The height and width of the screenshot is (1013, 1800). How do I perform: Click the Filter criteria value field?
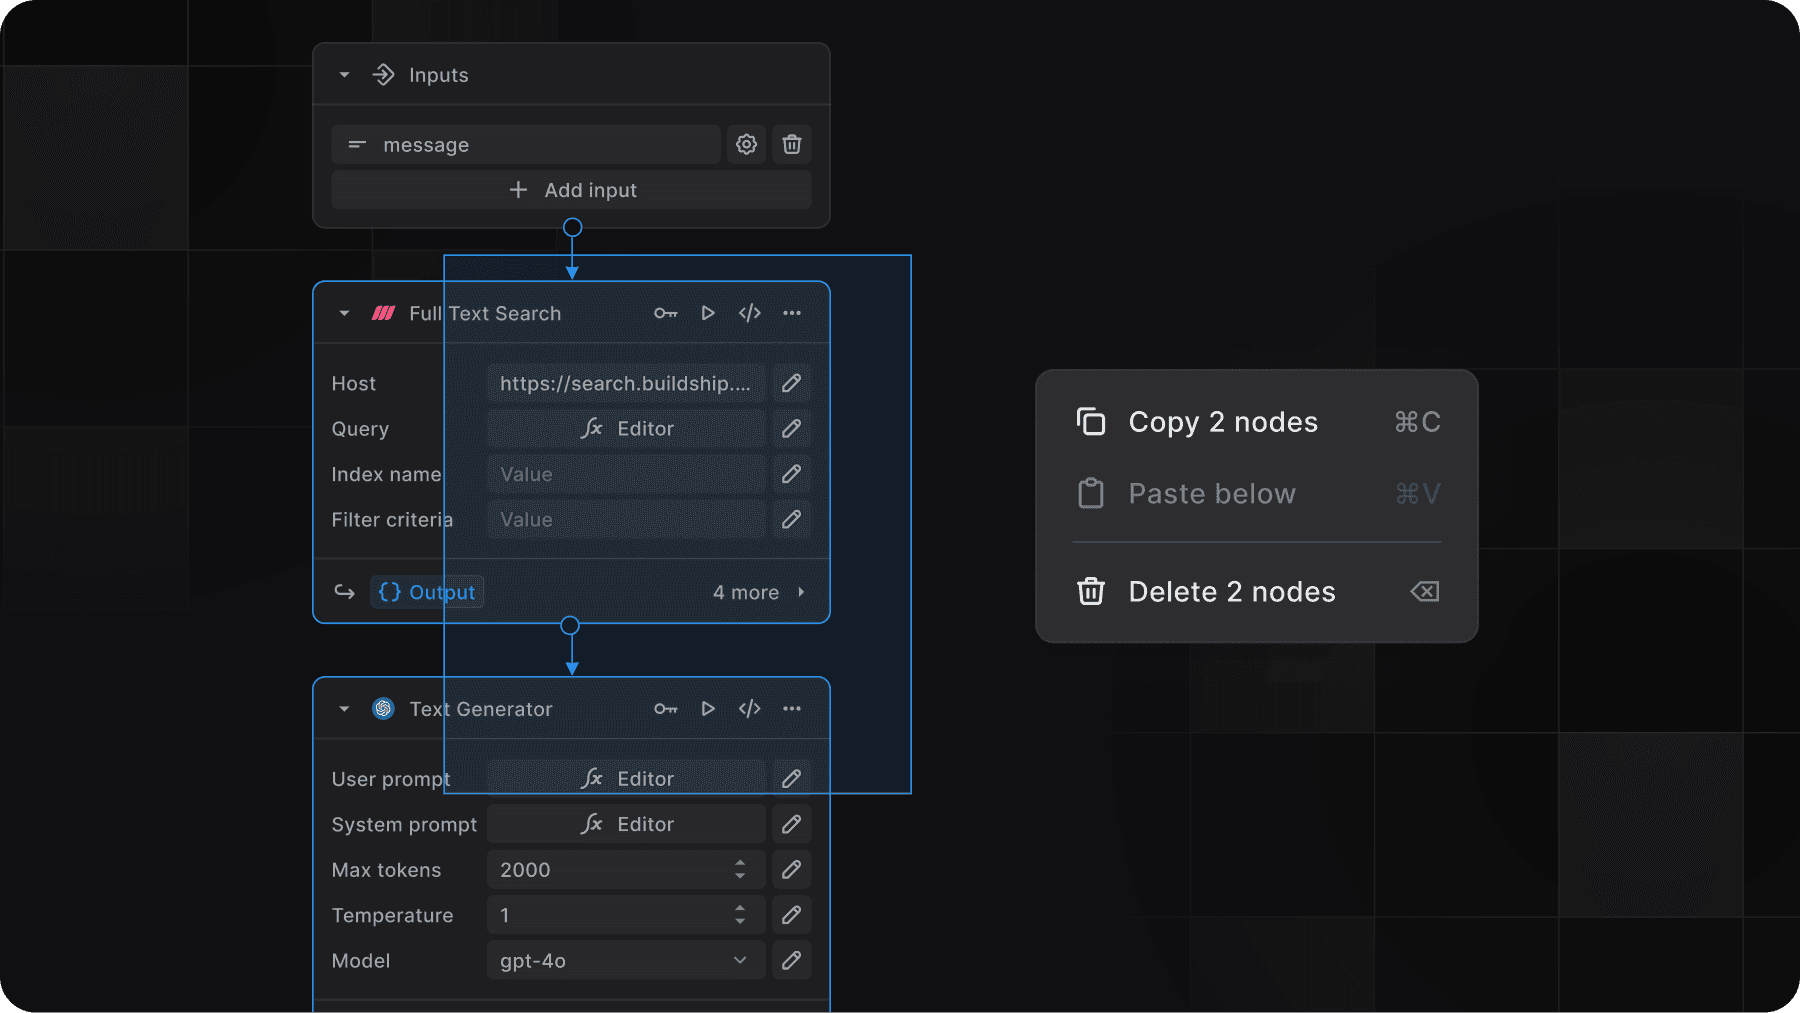tap(627, 520)
